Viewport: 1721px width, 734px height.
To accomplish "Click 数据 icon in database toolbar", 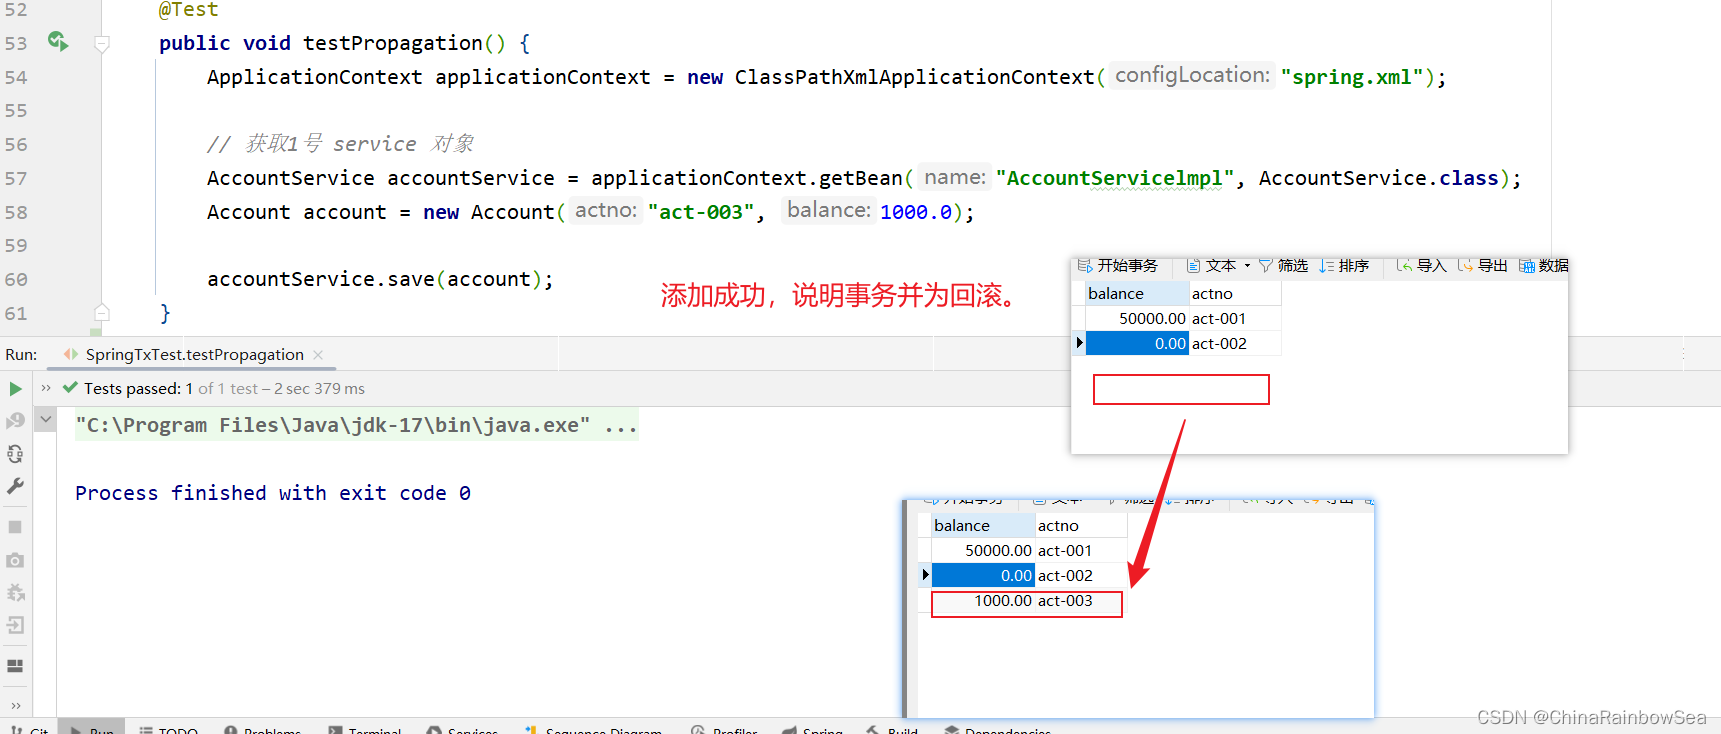I will click(1544, 265).
